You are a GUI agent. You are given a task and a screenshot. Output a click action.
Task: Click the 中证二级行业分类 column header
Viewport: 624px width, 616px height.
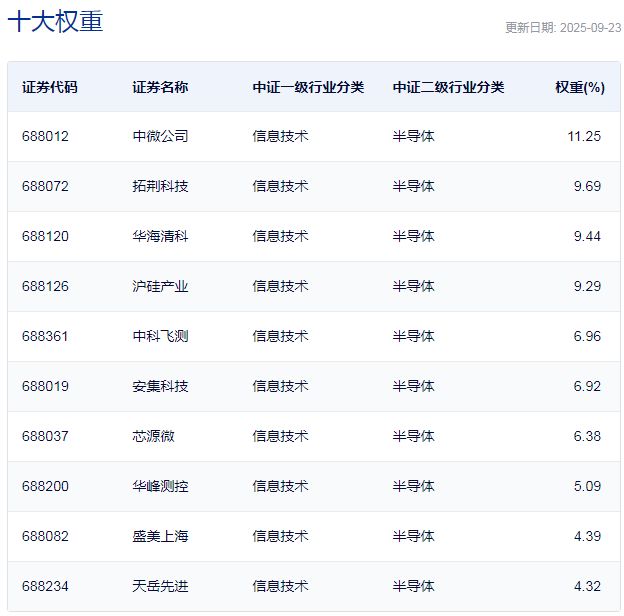pos(448,87)
